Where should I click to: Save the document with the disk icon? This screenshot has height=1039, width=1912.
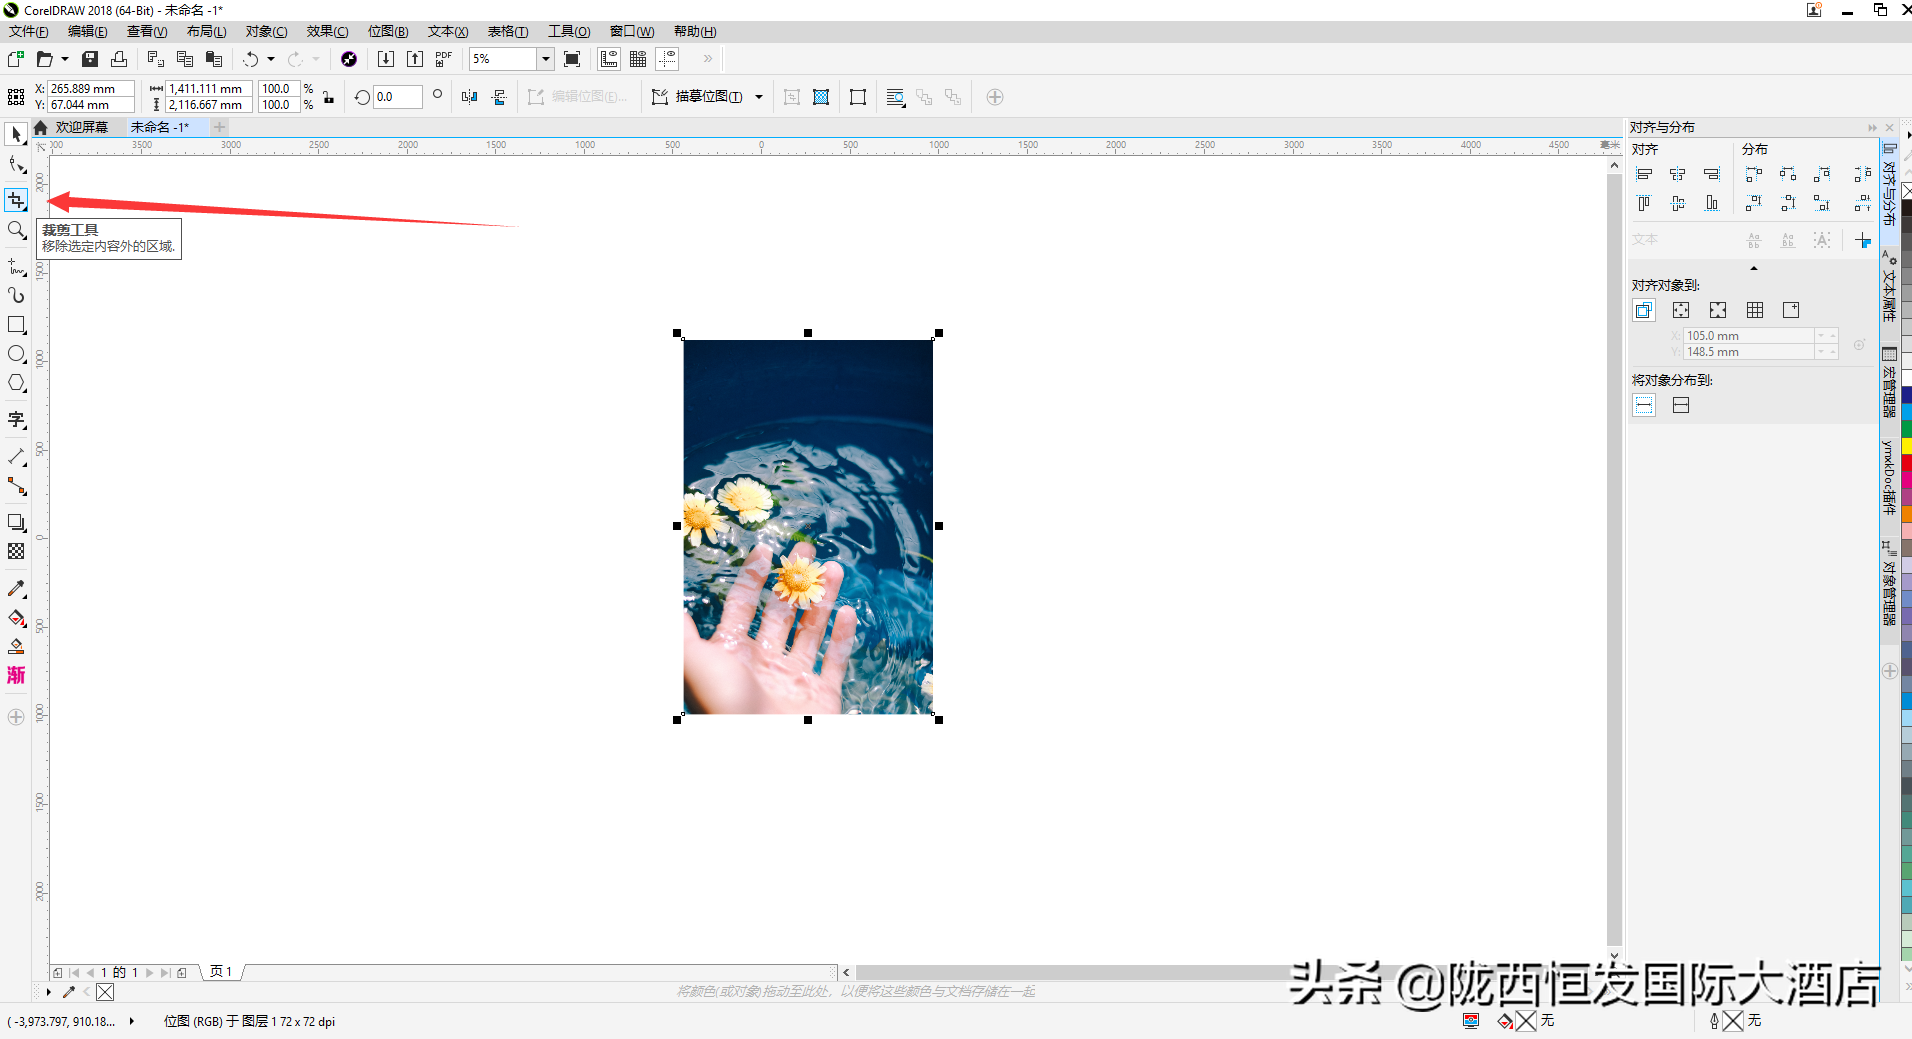(90, 59)
